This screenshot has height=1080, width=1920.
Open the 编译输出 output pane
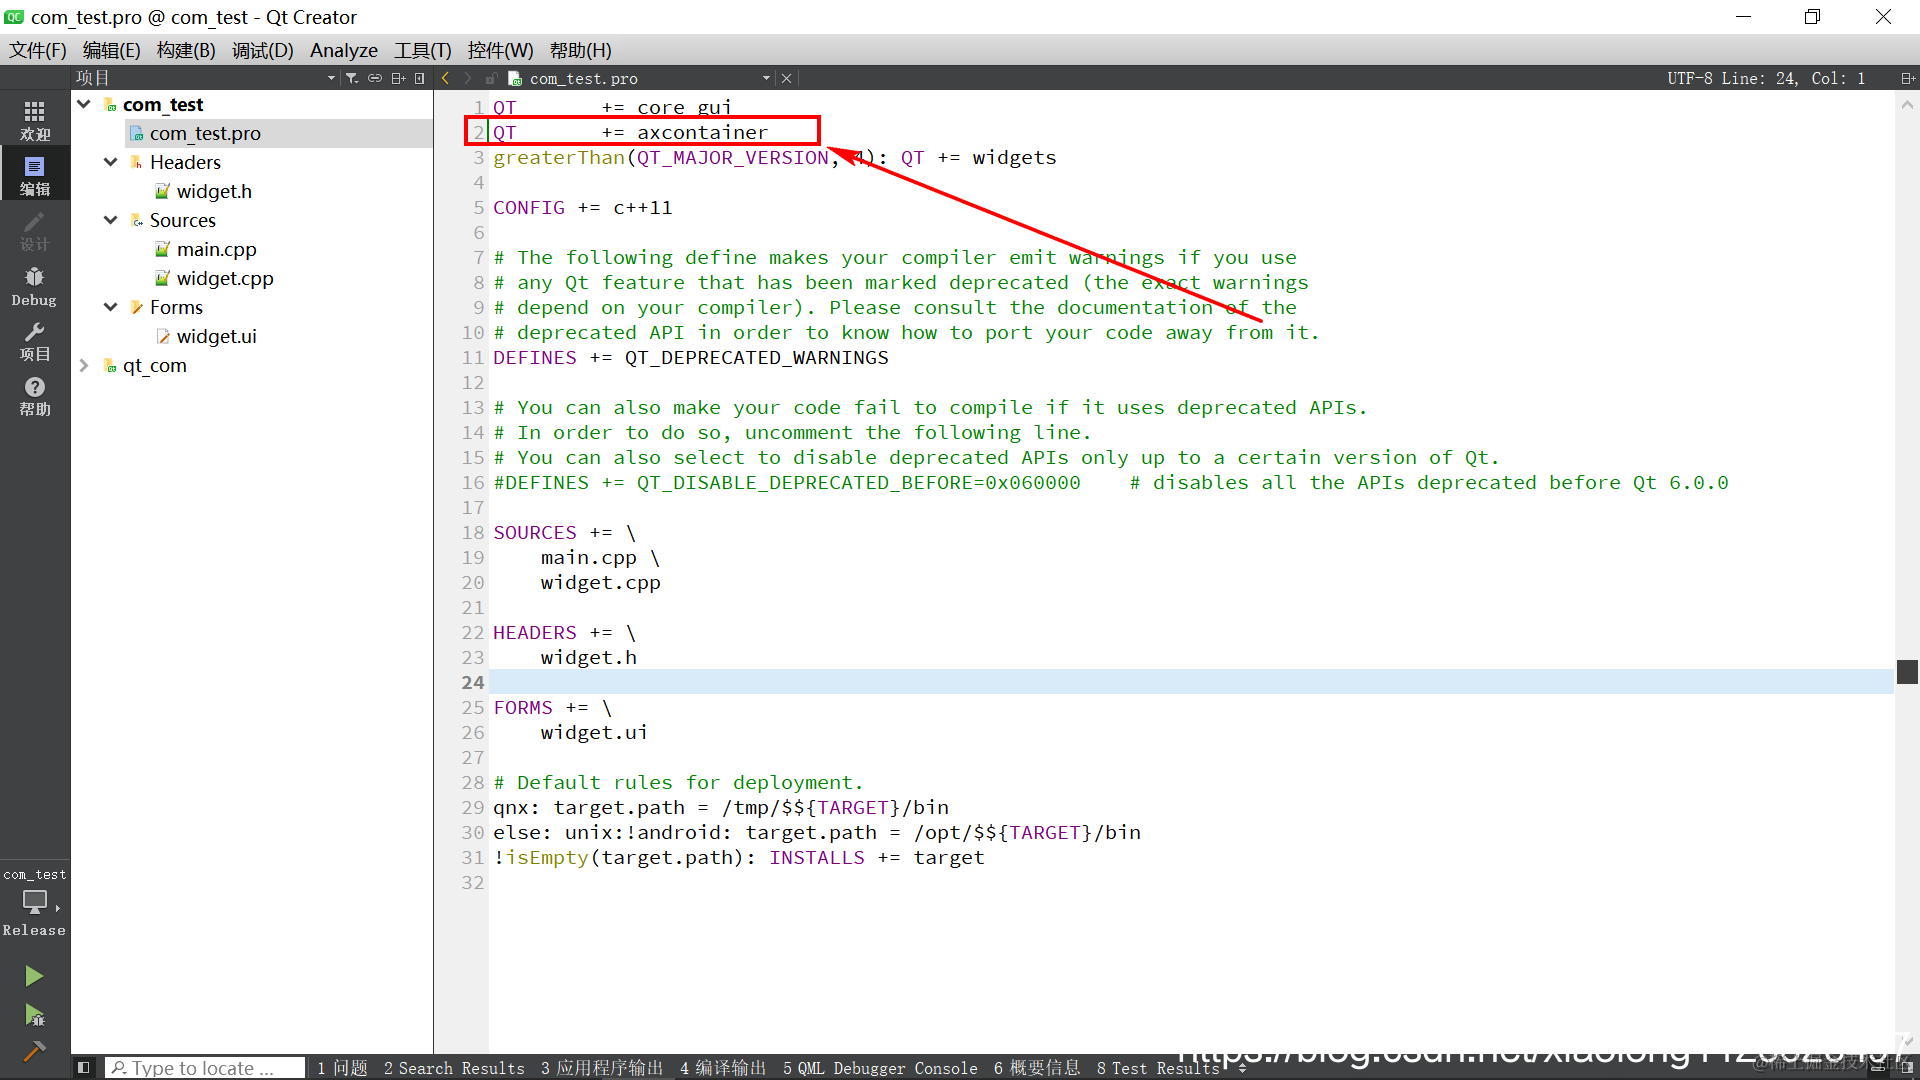[723, 1068]
